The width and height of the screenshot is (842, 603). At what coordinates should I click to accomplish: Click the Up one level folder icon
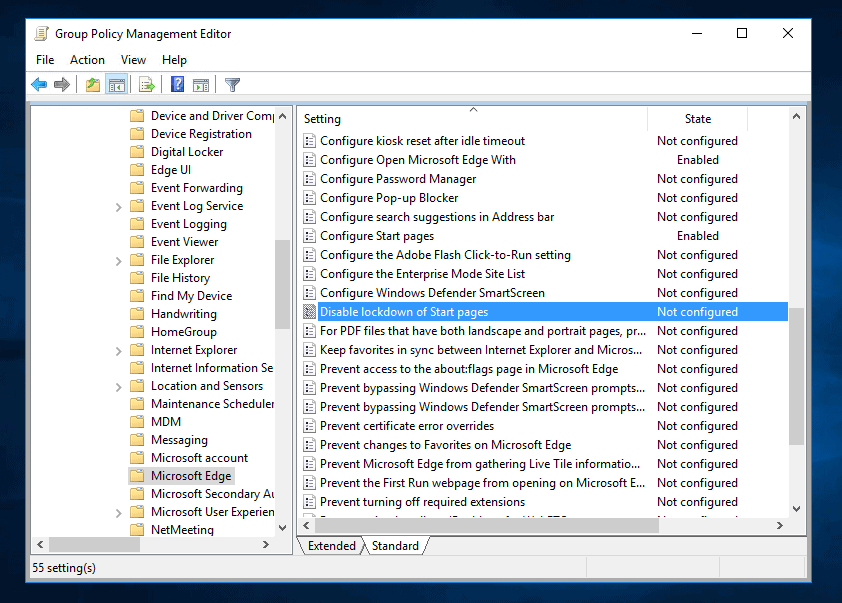(93, 84)
